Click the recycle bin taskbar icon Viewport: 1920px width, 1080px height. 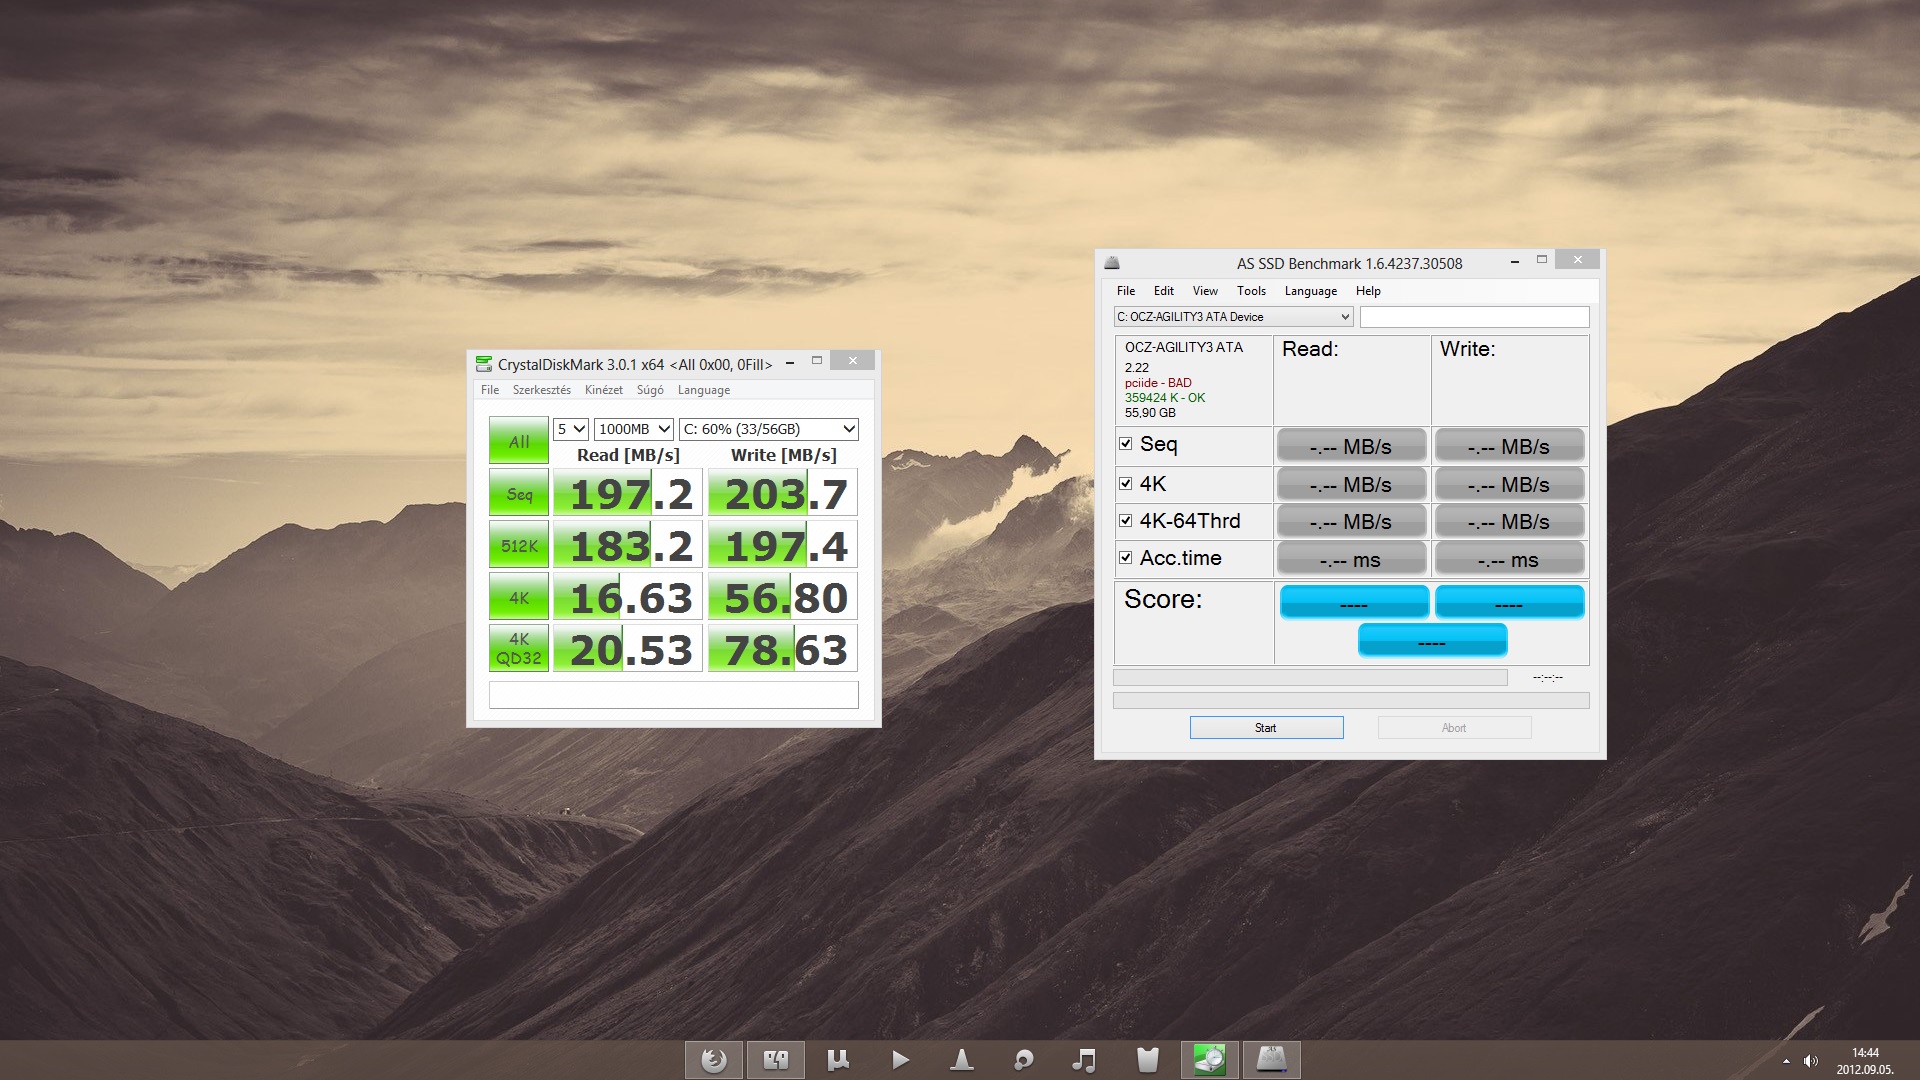point(1147,1060)
